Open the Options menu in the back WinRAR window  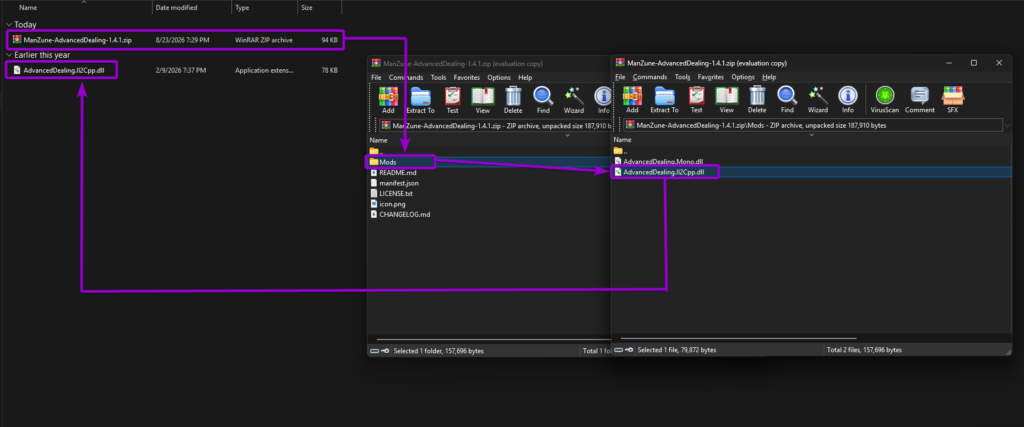[x=499, y=77]
